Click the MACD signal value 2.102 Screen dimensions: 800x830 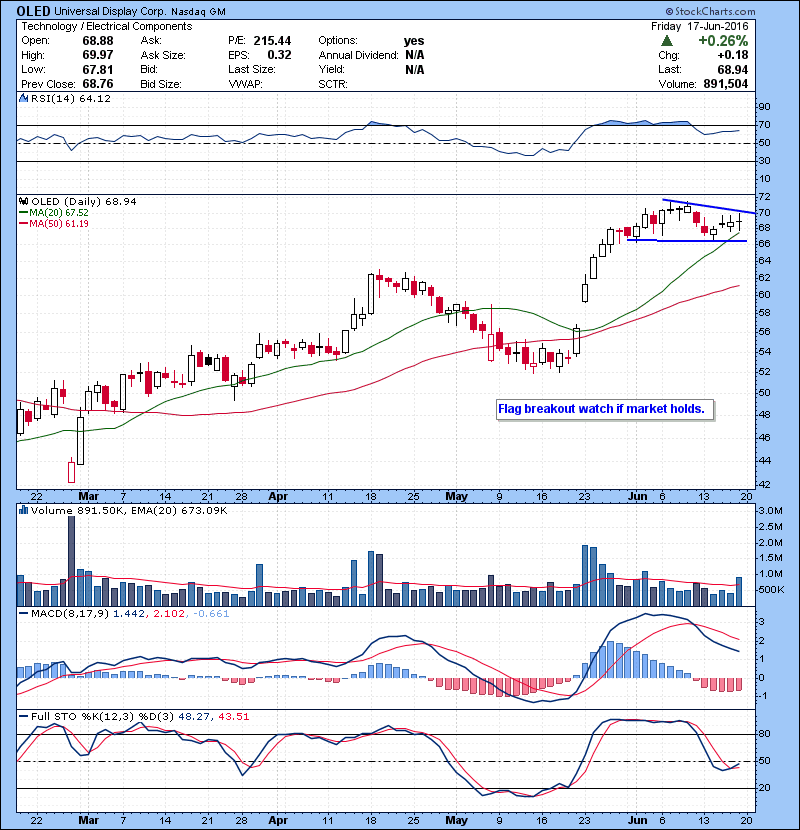169,614
